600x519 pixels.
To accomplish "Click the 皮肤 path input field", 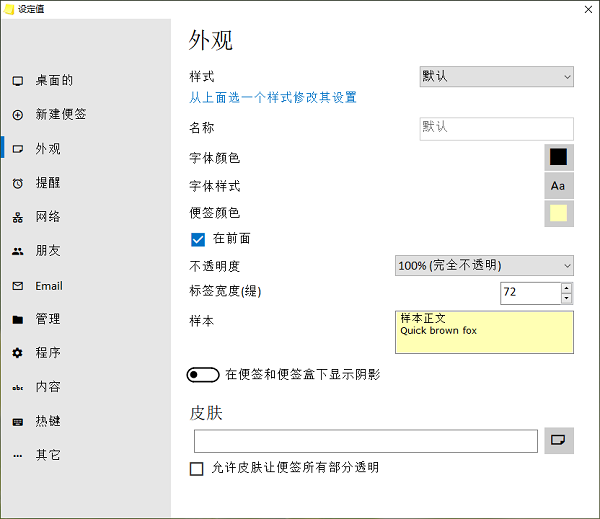I will [x=366, y=441].
